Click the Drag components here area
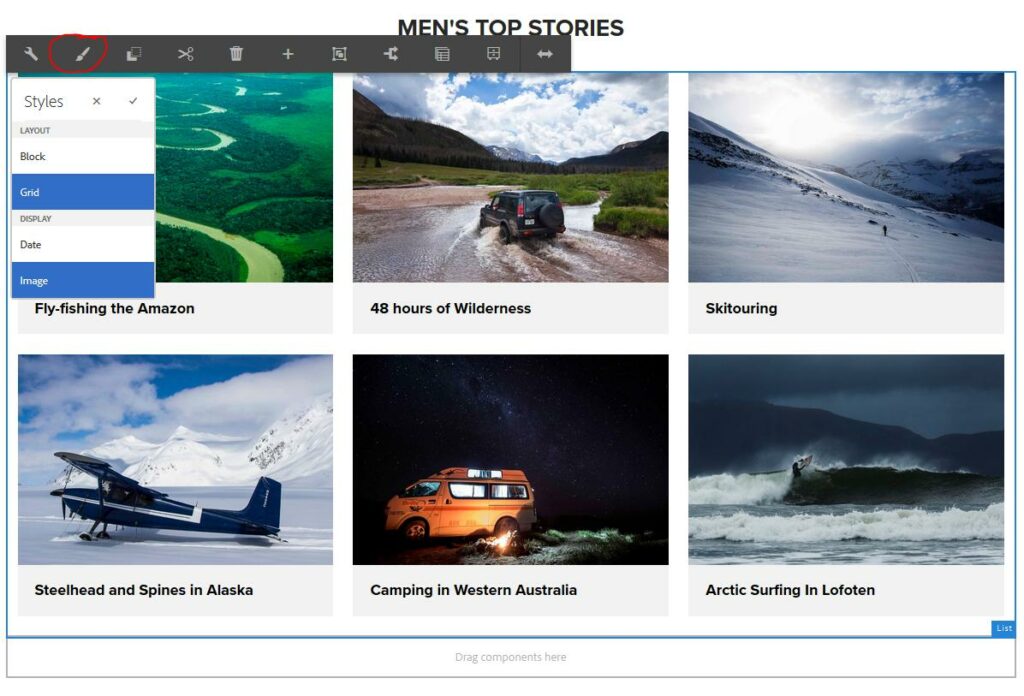 511,657
